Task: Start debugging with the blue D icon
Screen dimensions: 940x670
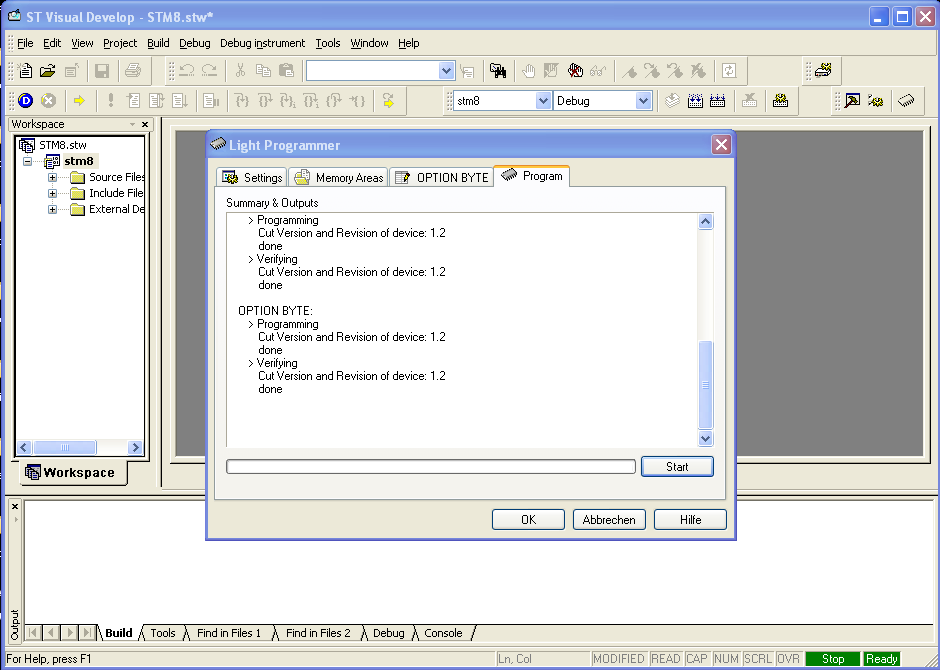Action: 25,101
